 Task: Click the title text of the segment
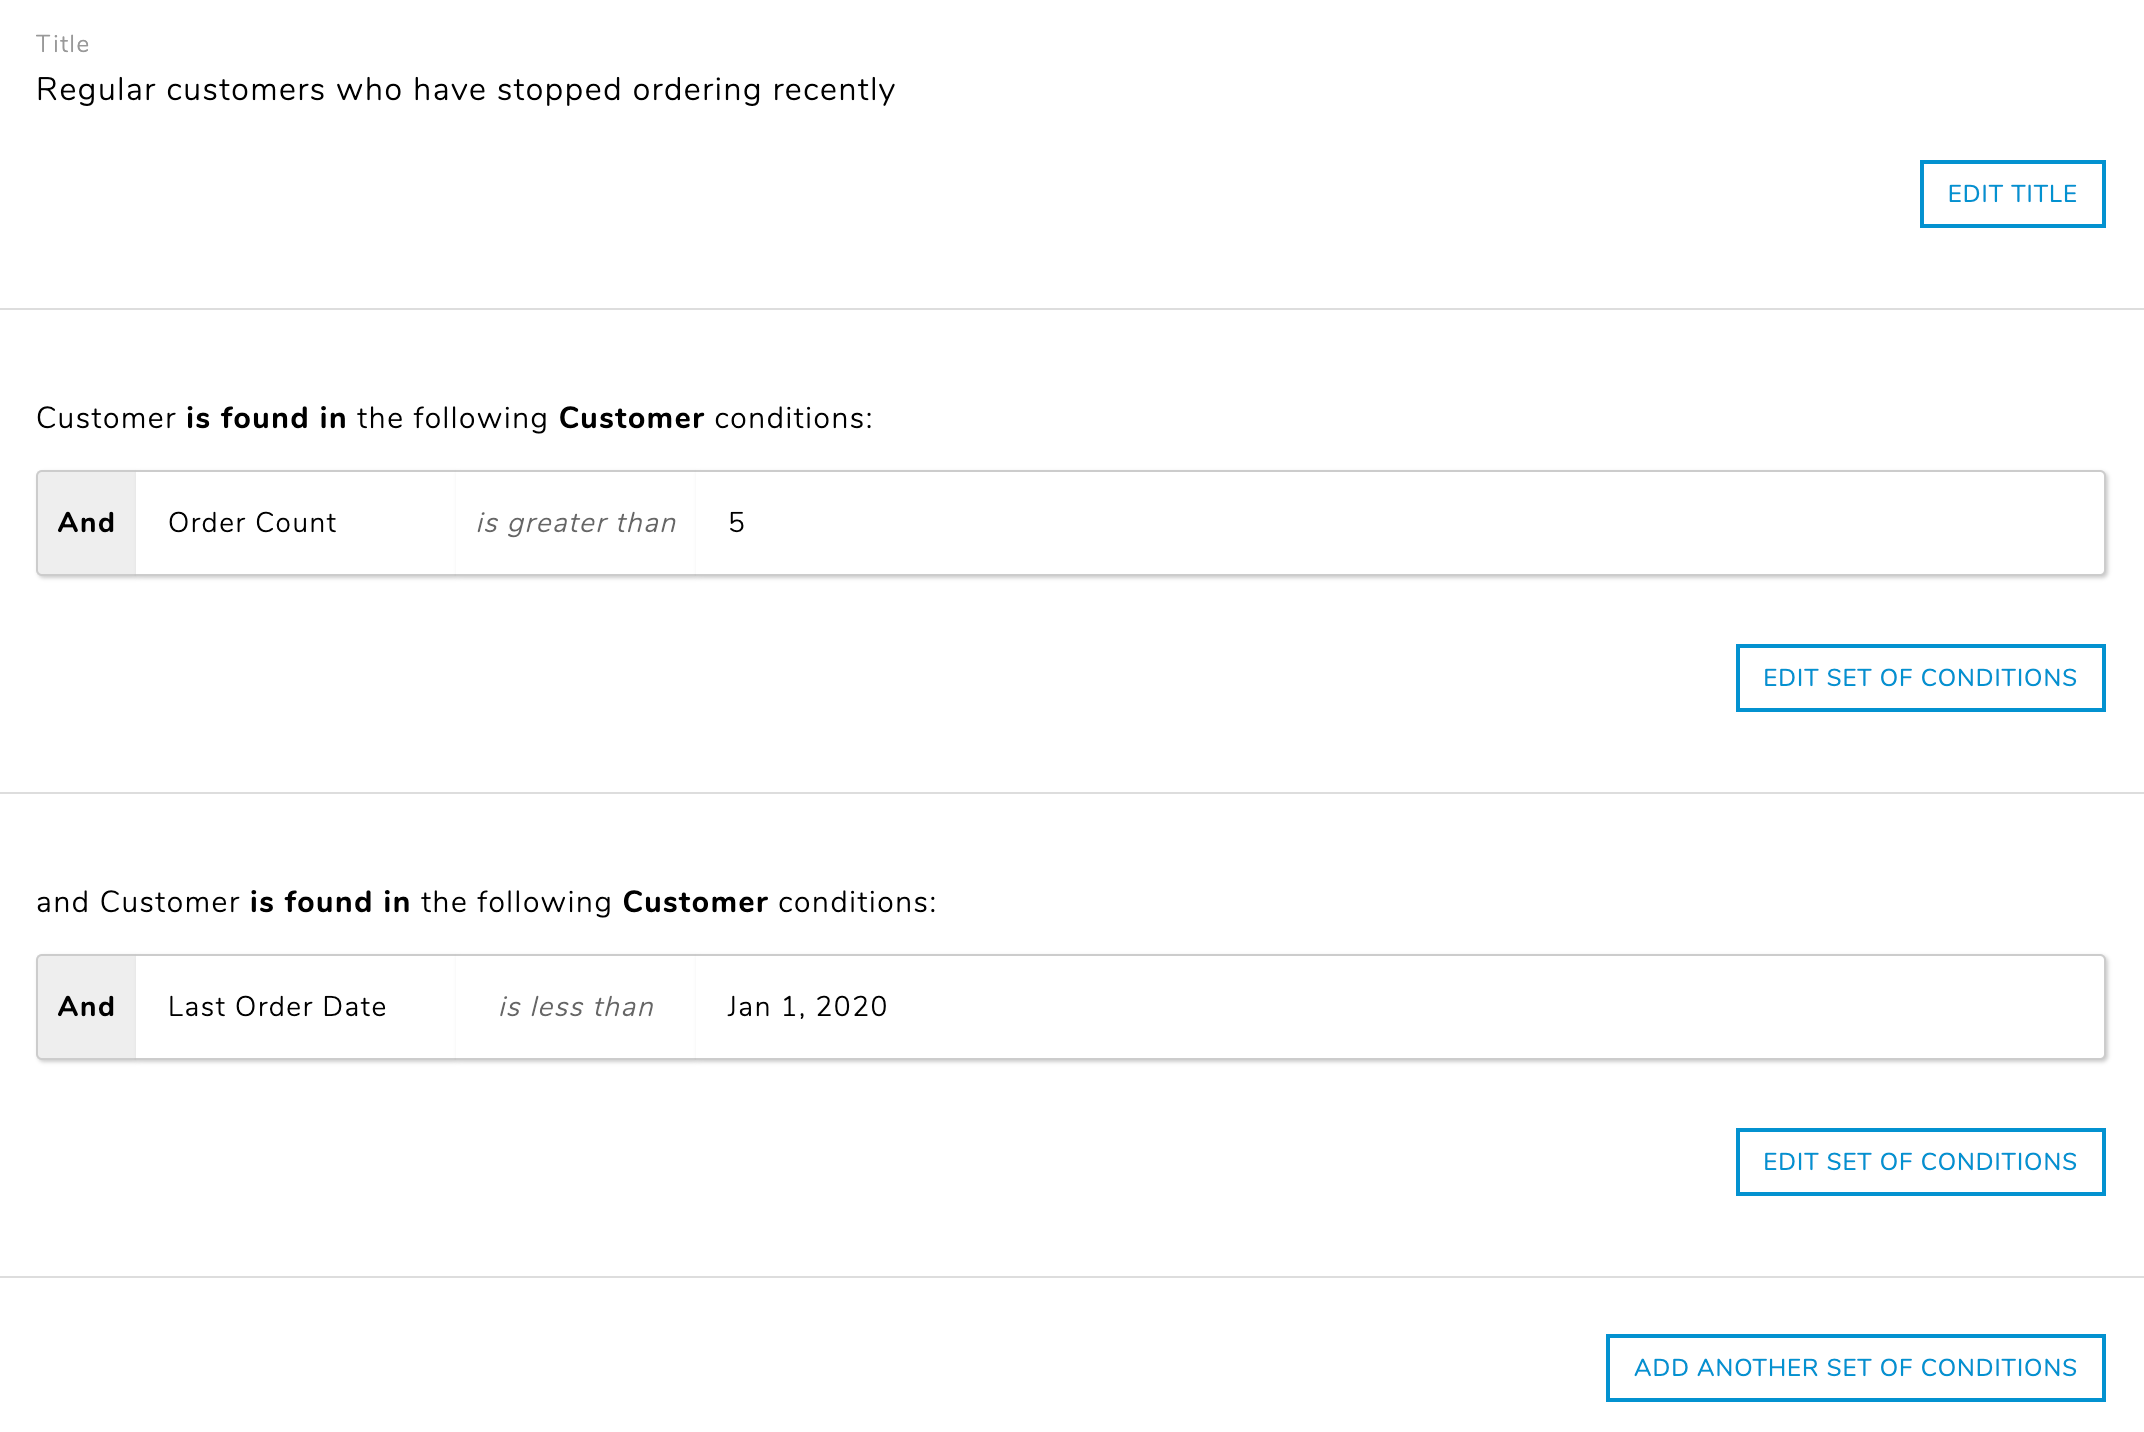point(466,89)
